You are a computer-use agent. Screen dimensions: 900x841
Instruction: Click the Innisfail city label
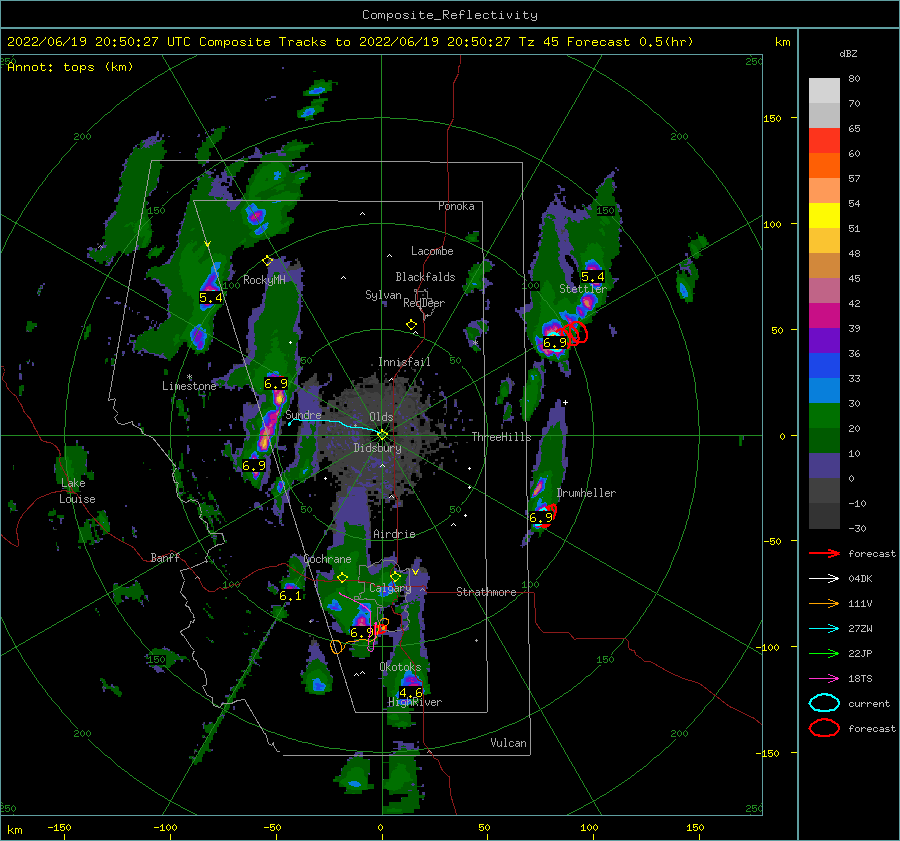[404, 362]
